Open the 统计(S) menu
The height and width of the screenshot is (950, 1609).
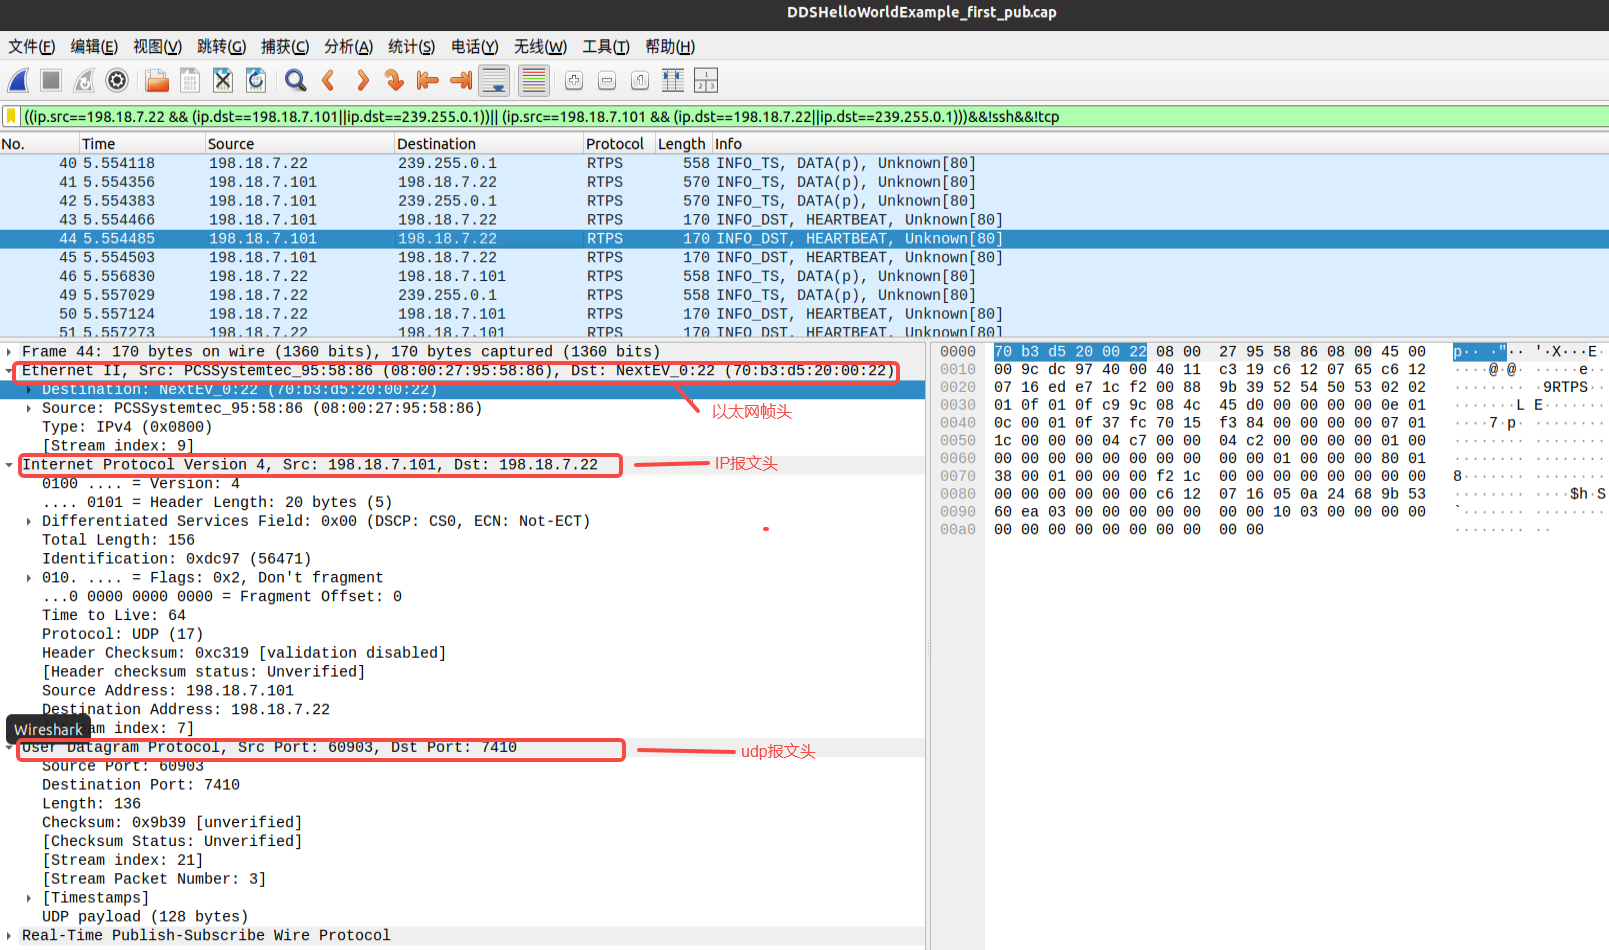(x=411, y=47)
